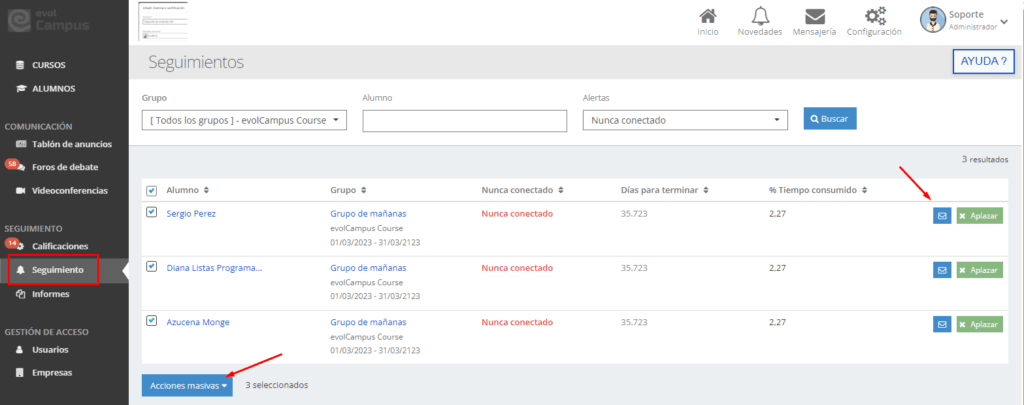Viewport: 1024px width, 405px height.
Task: Click envelope icon in Azucena Monge row
Action: [x=941, y=324]
